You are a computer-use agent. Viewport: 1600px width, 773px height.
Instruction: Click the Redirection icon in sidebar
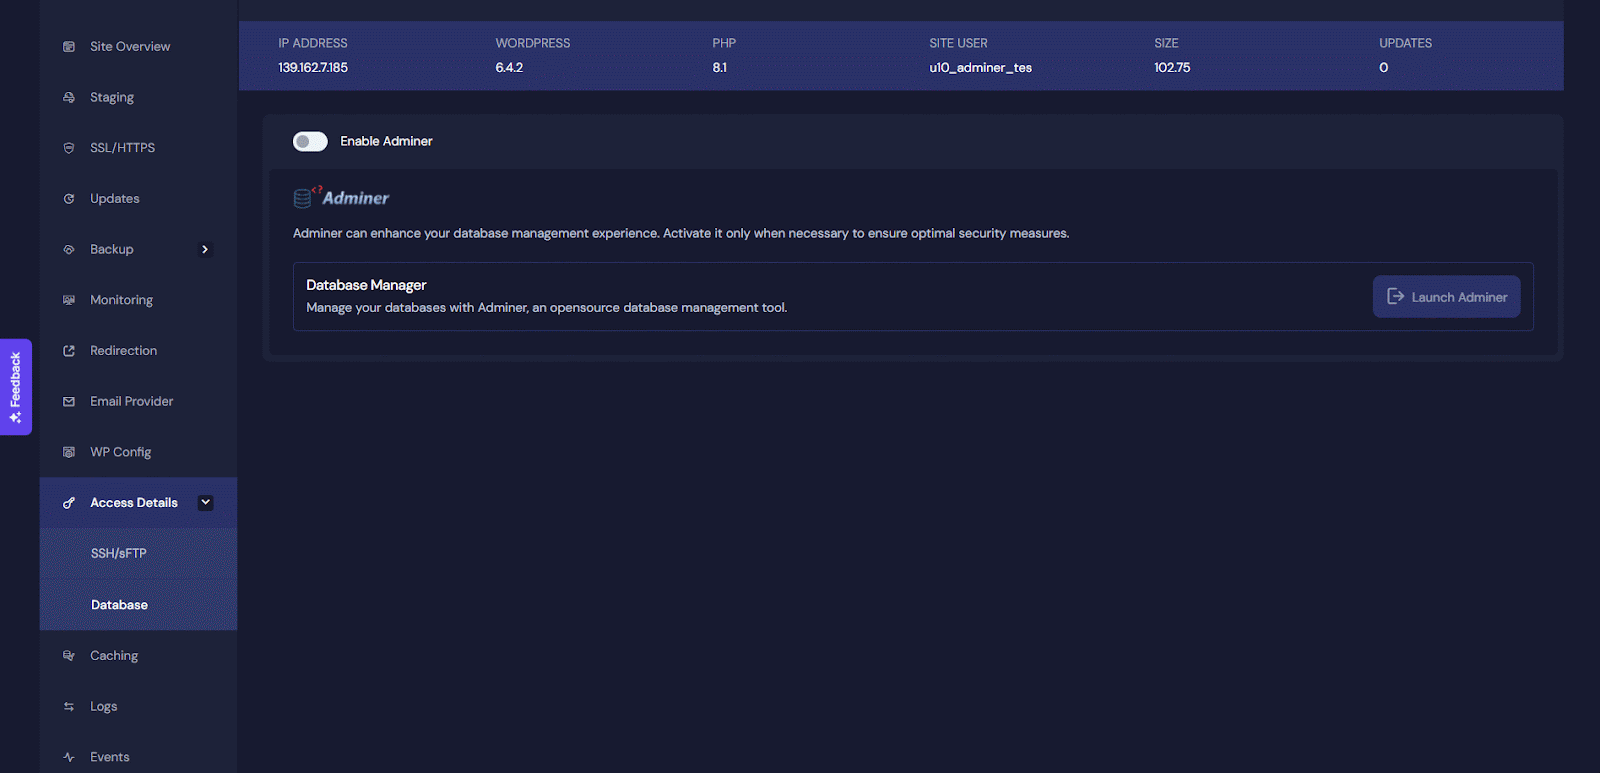pyautogui.click(x=69, y=351)
